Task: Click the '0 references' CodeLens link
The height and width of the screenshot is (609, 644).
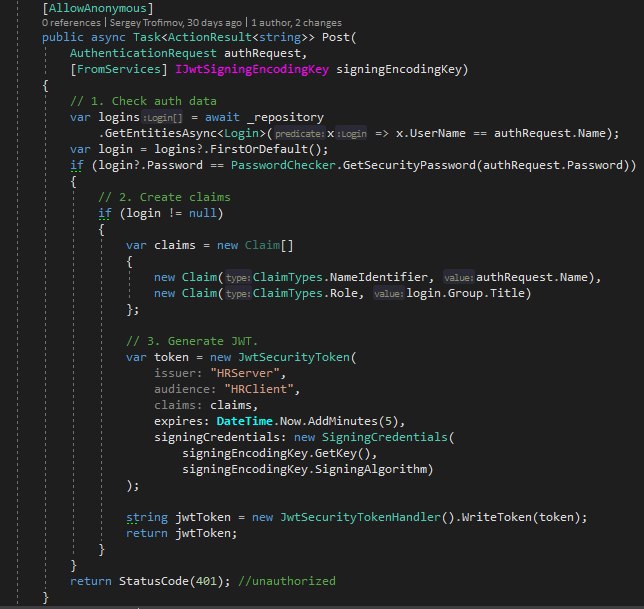Action: [71, 23]
